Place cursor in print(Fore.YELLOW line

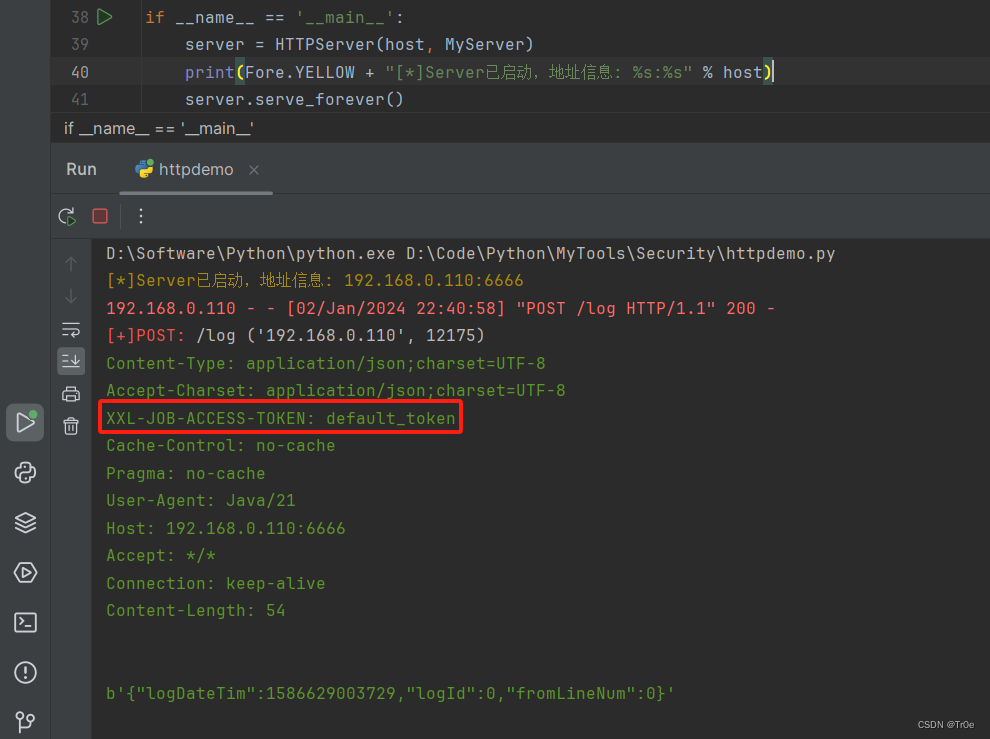click(x=479, y=72)
